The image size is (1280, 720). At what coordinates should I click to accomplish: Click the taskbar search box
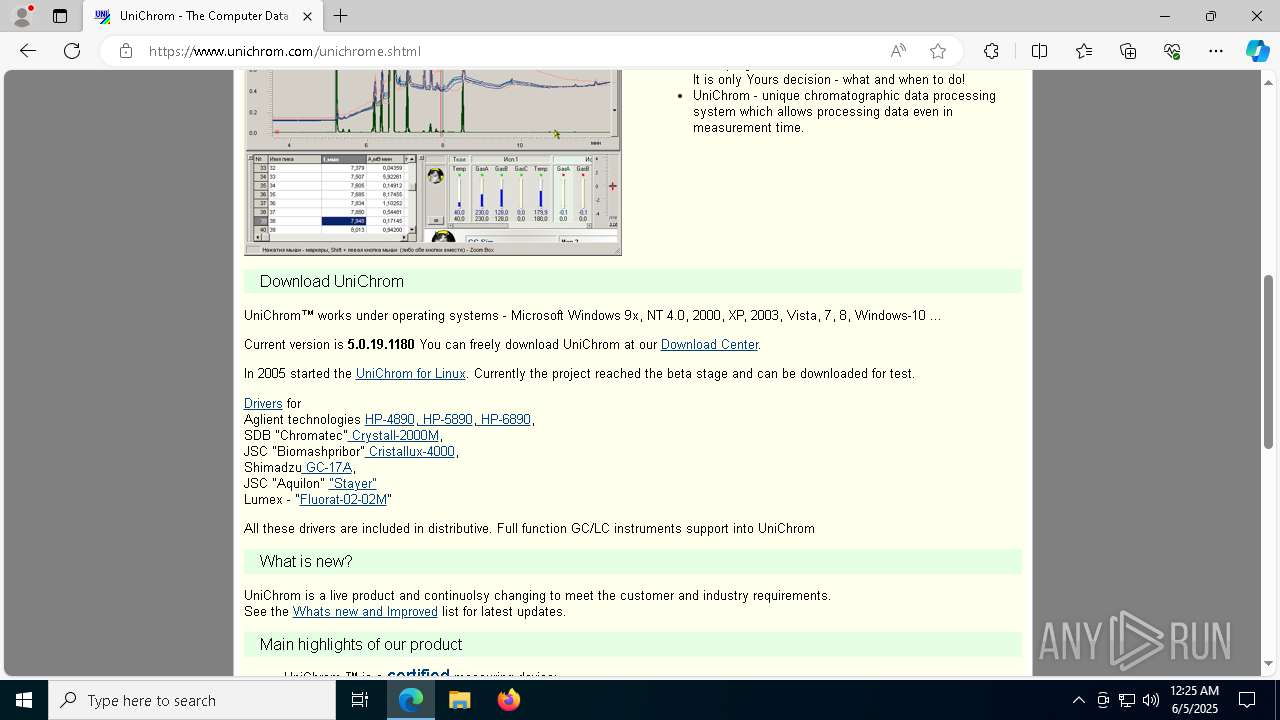point(192,700)
